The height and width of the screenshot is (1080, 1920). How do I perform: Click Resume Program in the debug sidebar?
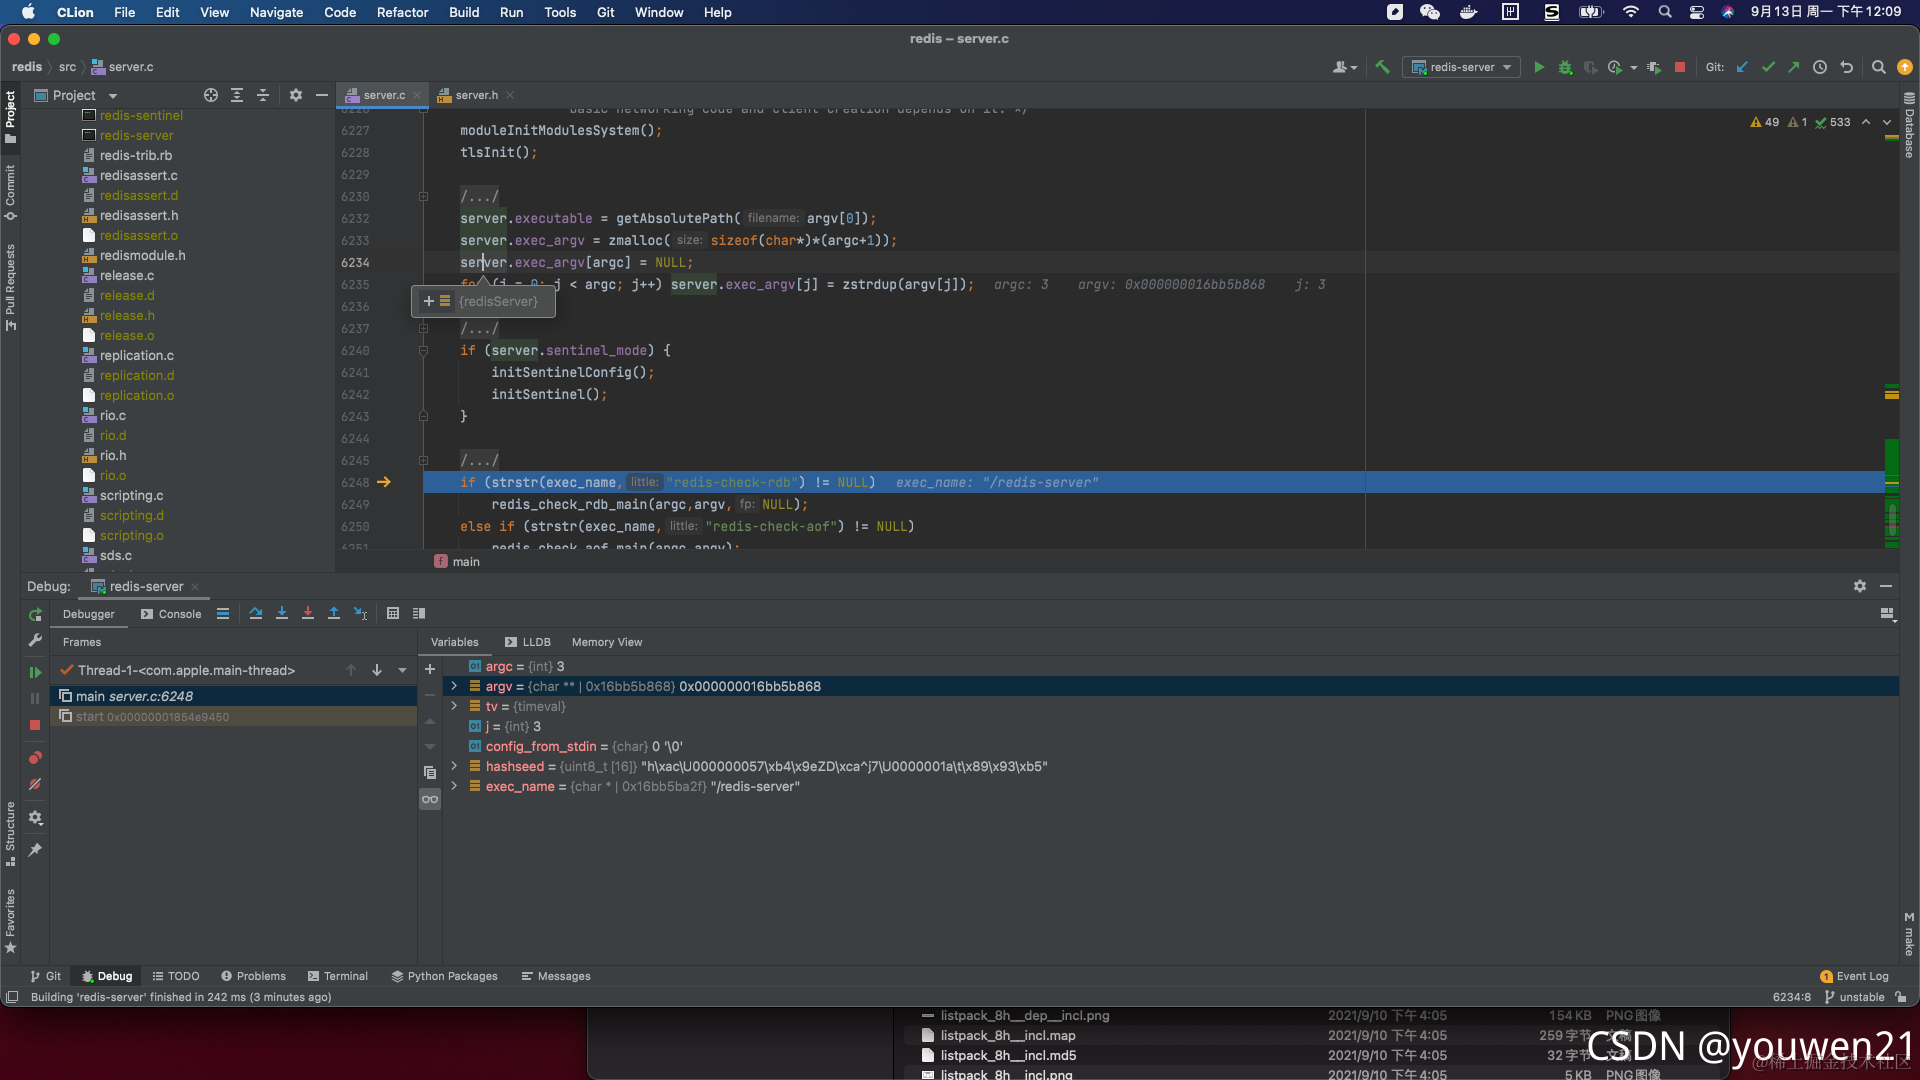(x=35, y=672)
